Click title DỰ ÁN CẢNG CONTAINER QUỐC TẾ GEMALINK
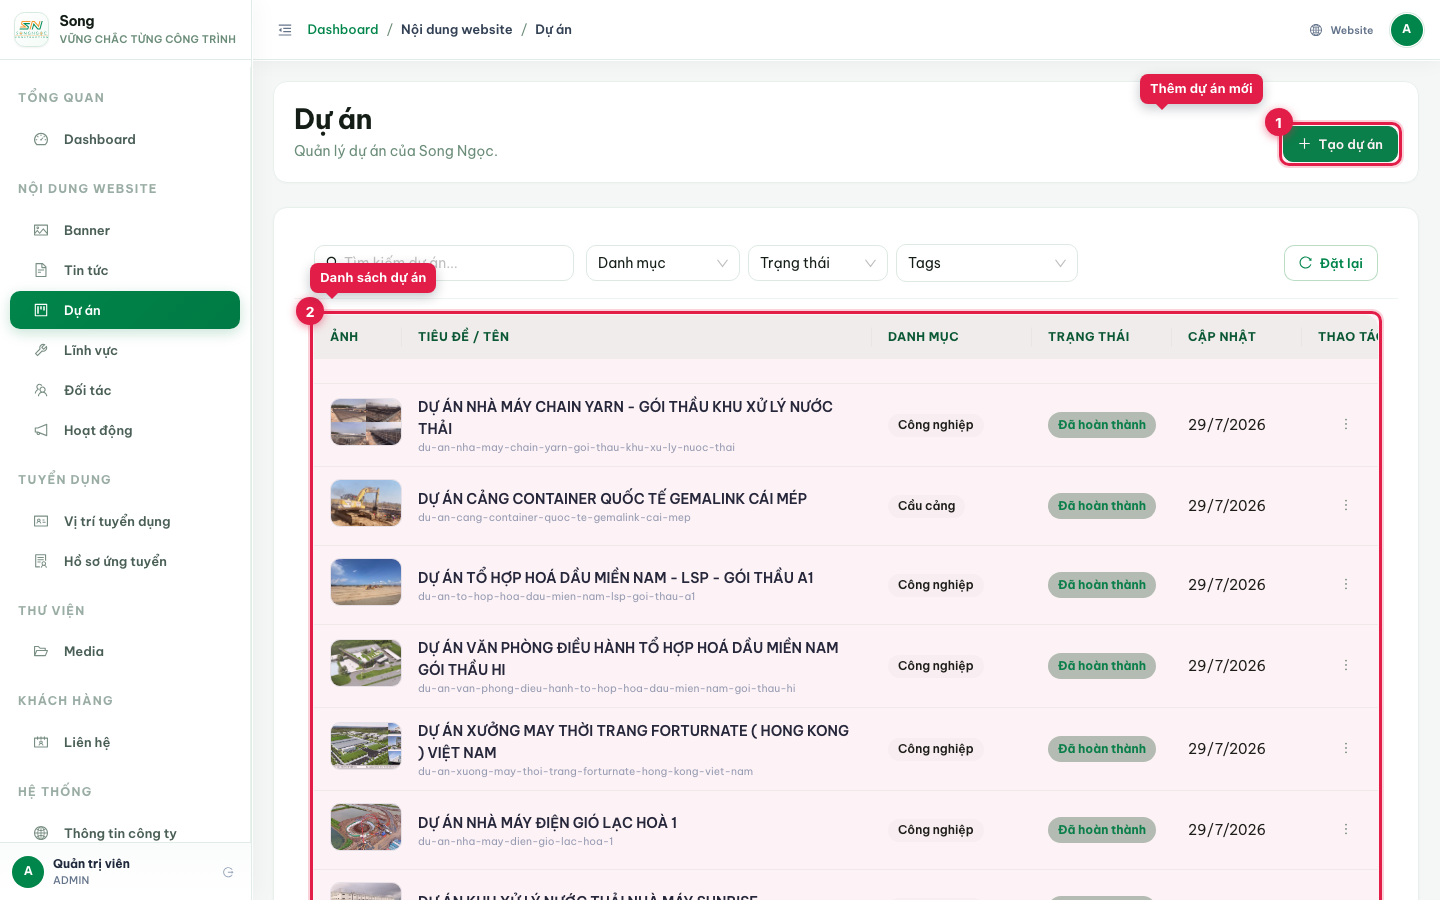Image resolution: width=1440 pixels, height=900 pixels. point(612,499)
